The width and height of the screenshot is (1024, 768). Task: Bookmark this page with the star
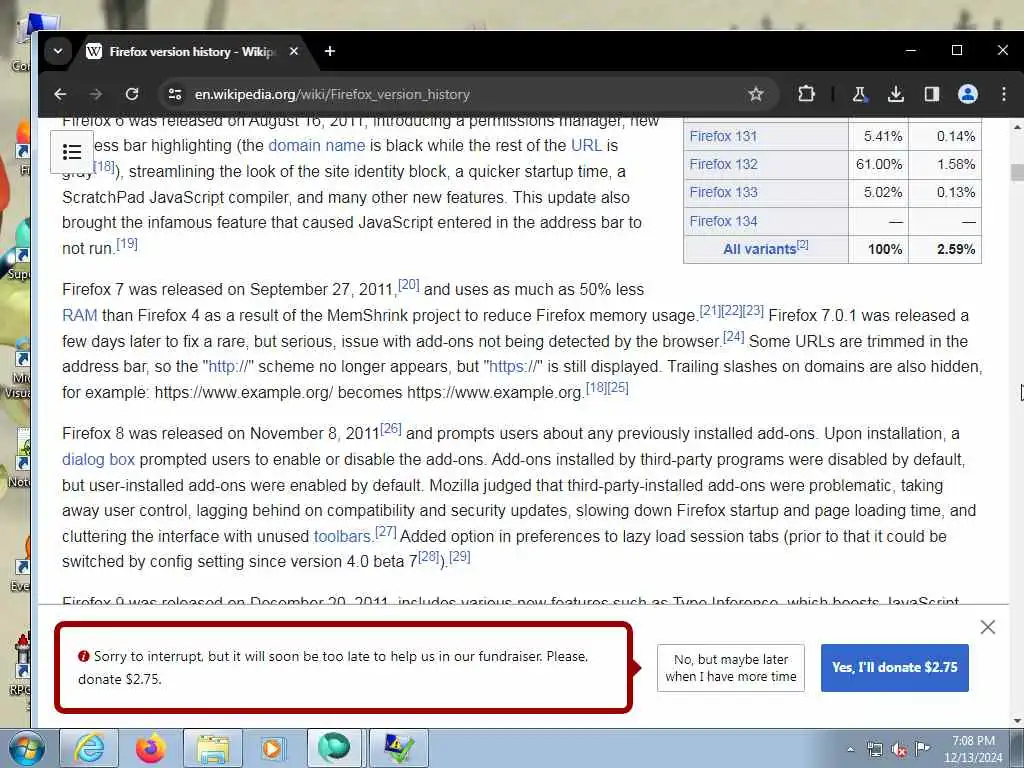[x=756, y=94]
